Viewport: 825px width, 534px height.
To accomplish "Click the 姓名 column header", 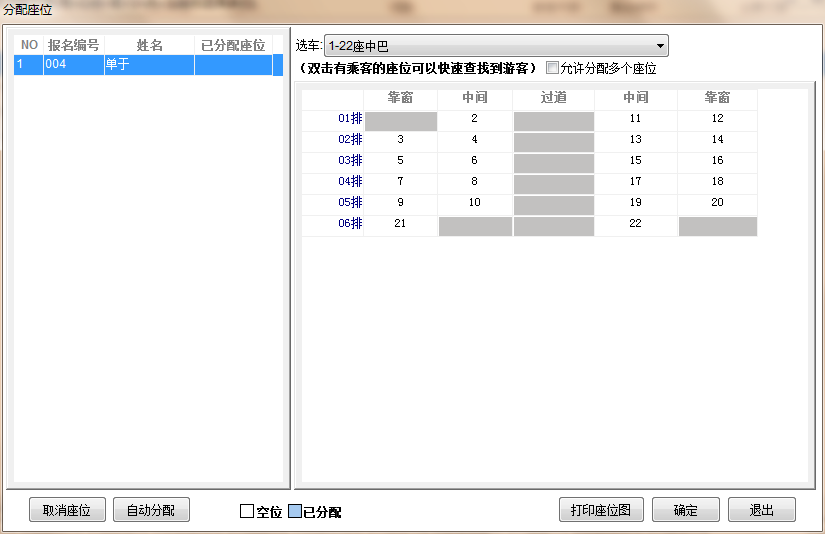I will coord(149,45).
